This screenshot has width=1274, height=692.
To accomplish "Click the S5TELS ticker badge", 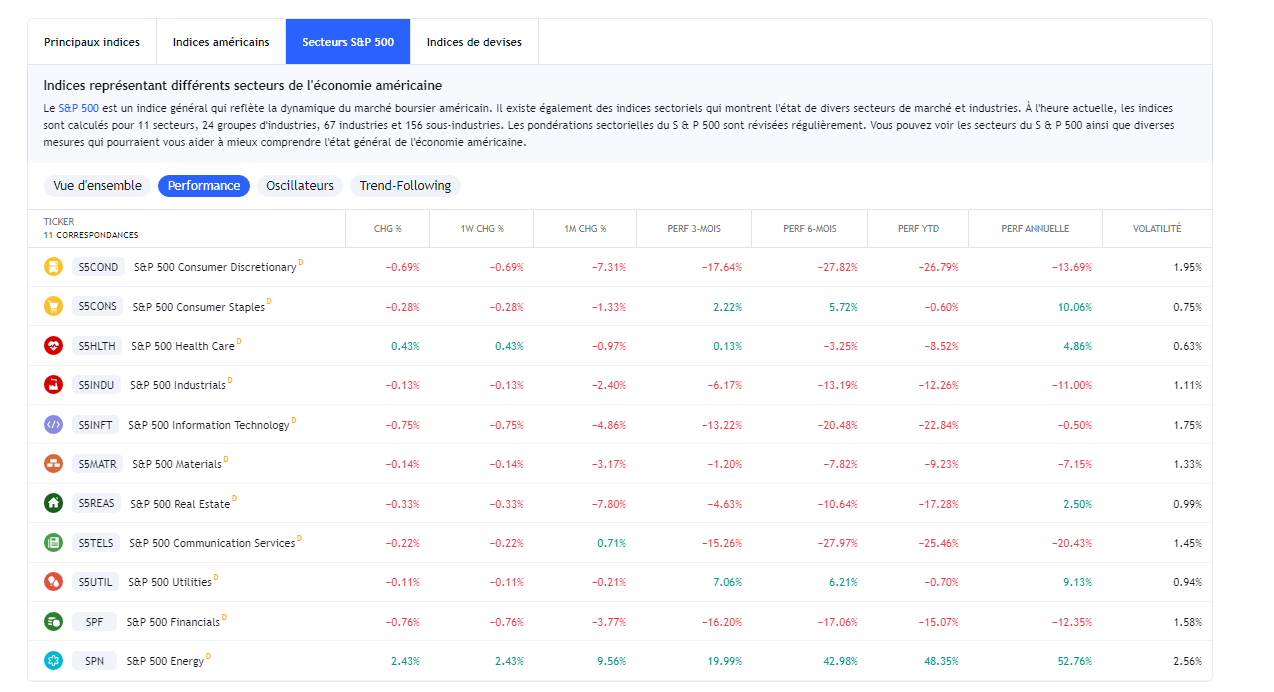I will pyautogui.click(x=96, y=543).
